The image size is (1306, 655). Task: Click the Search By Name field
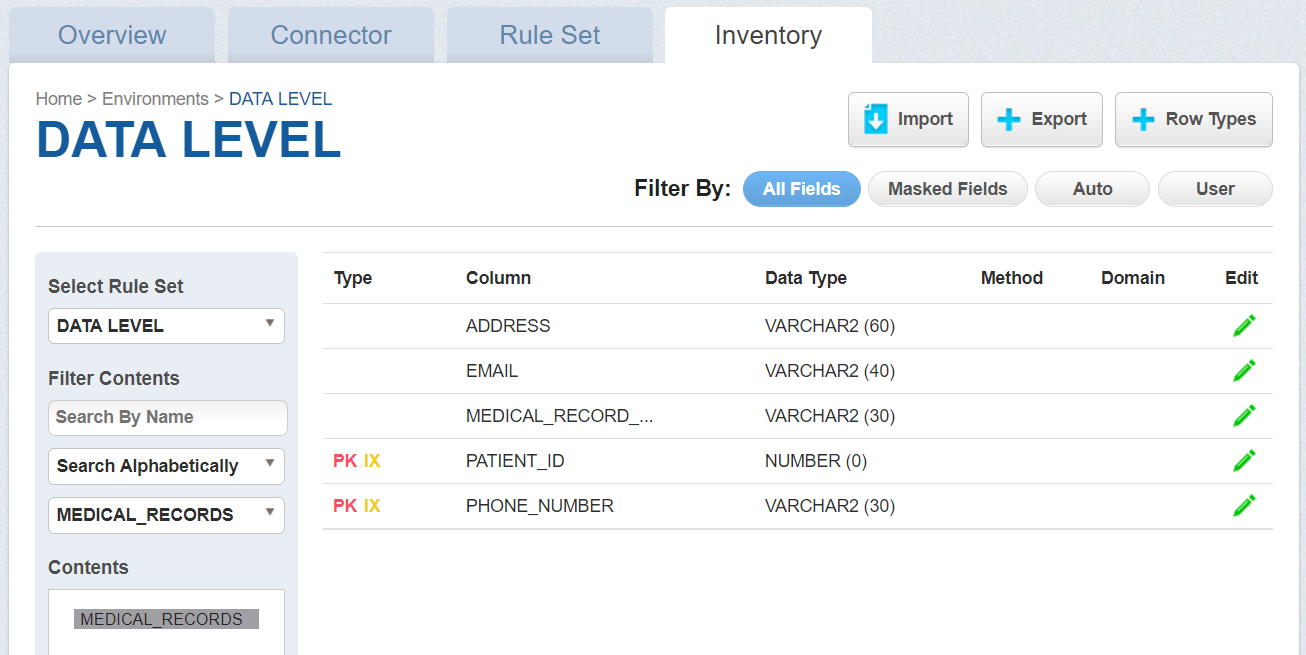(x=167, y=417)
